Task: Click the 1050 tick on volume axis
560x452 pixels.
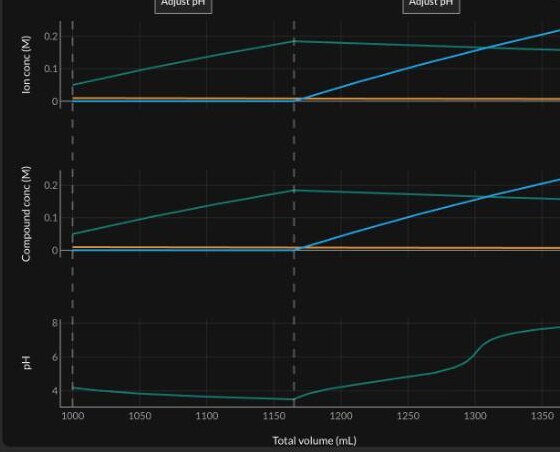Action: pyautogui.click(x=140, y=416)
